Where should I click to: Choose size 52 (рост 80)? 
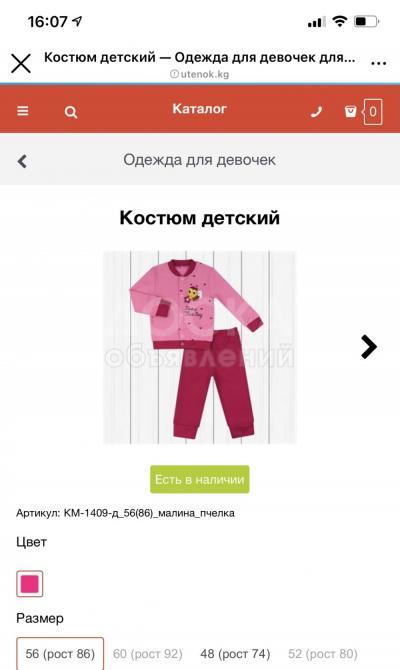point(323,654)
